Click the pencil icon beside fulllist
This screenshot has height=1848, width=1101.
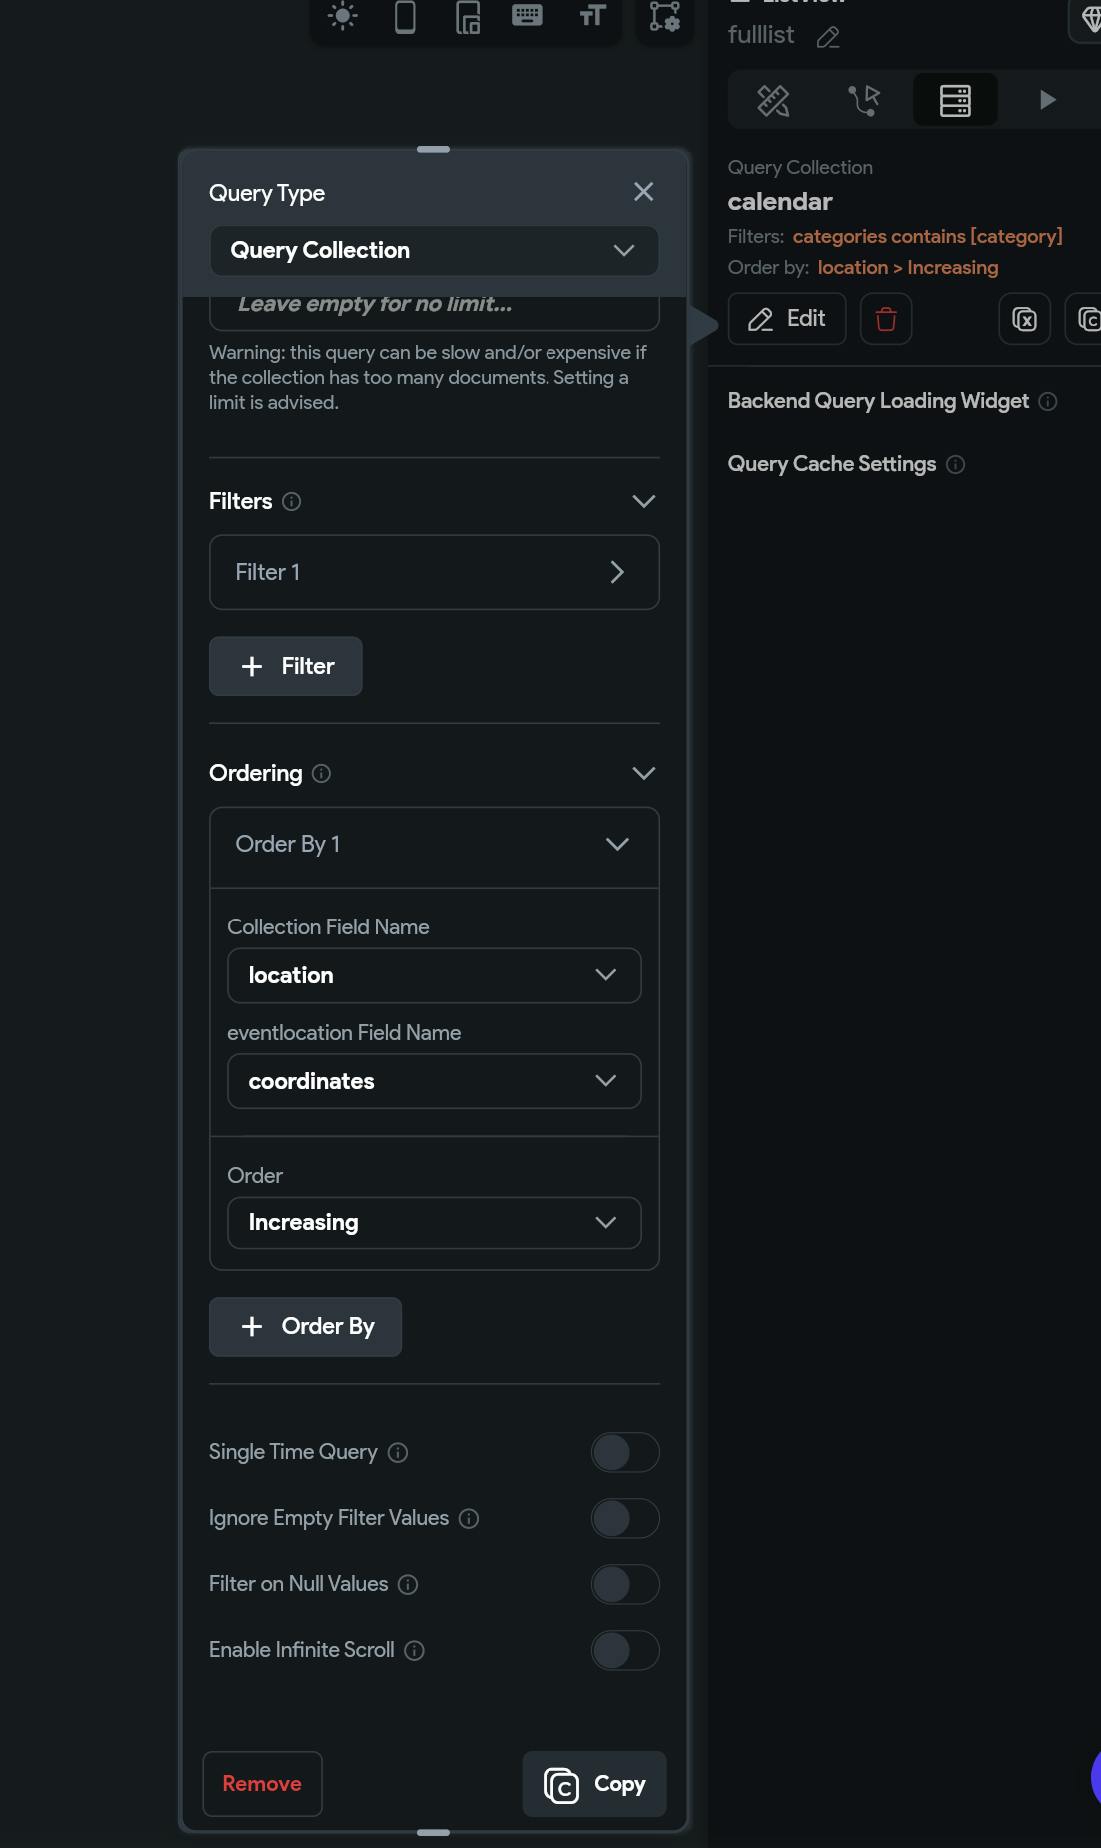click(828, 38)
